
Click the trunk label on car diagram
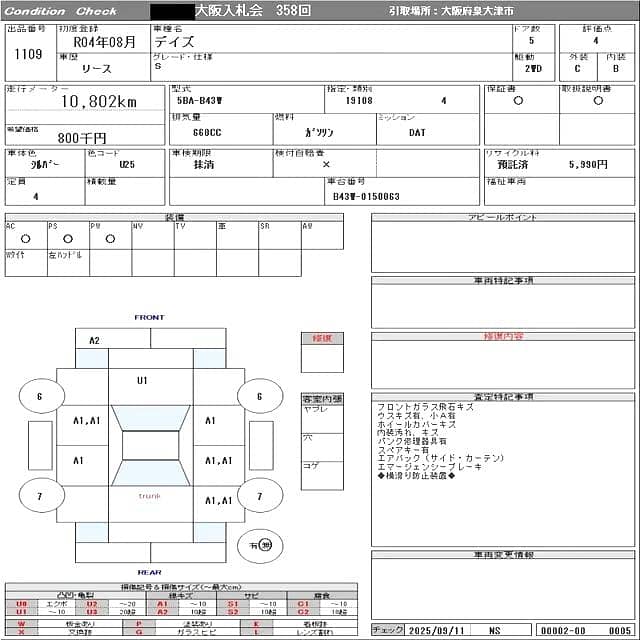[149, 496]
